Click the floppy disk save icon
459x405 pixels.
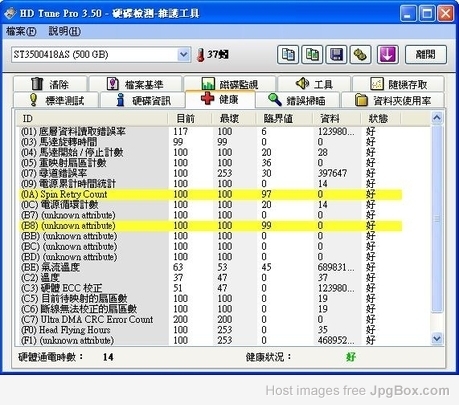click(336, 54)
